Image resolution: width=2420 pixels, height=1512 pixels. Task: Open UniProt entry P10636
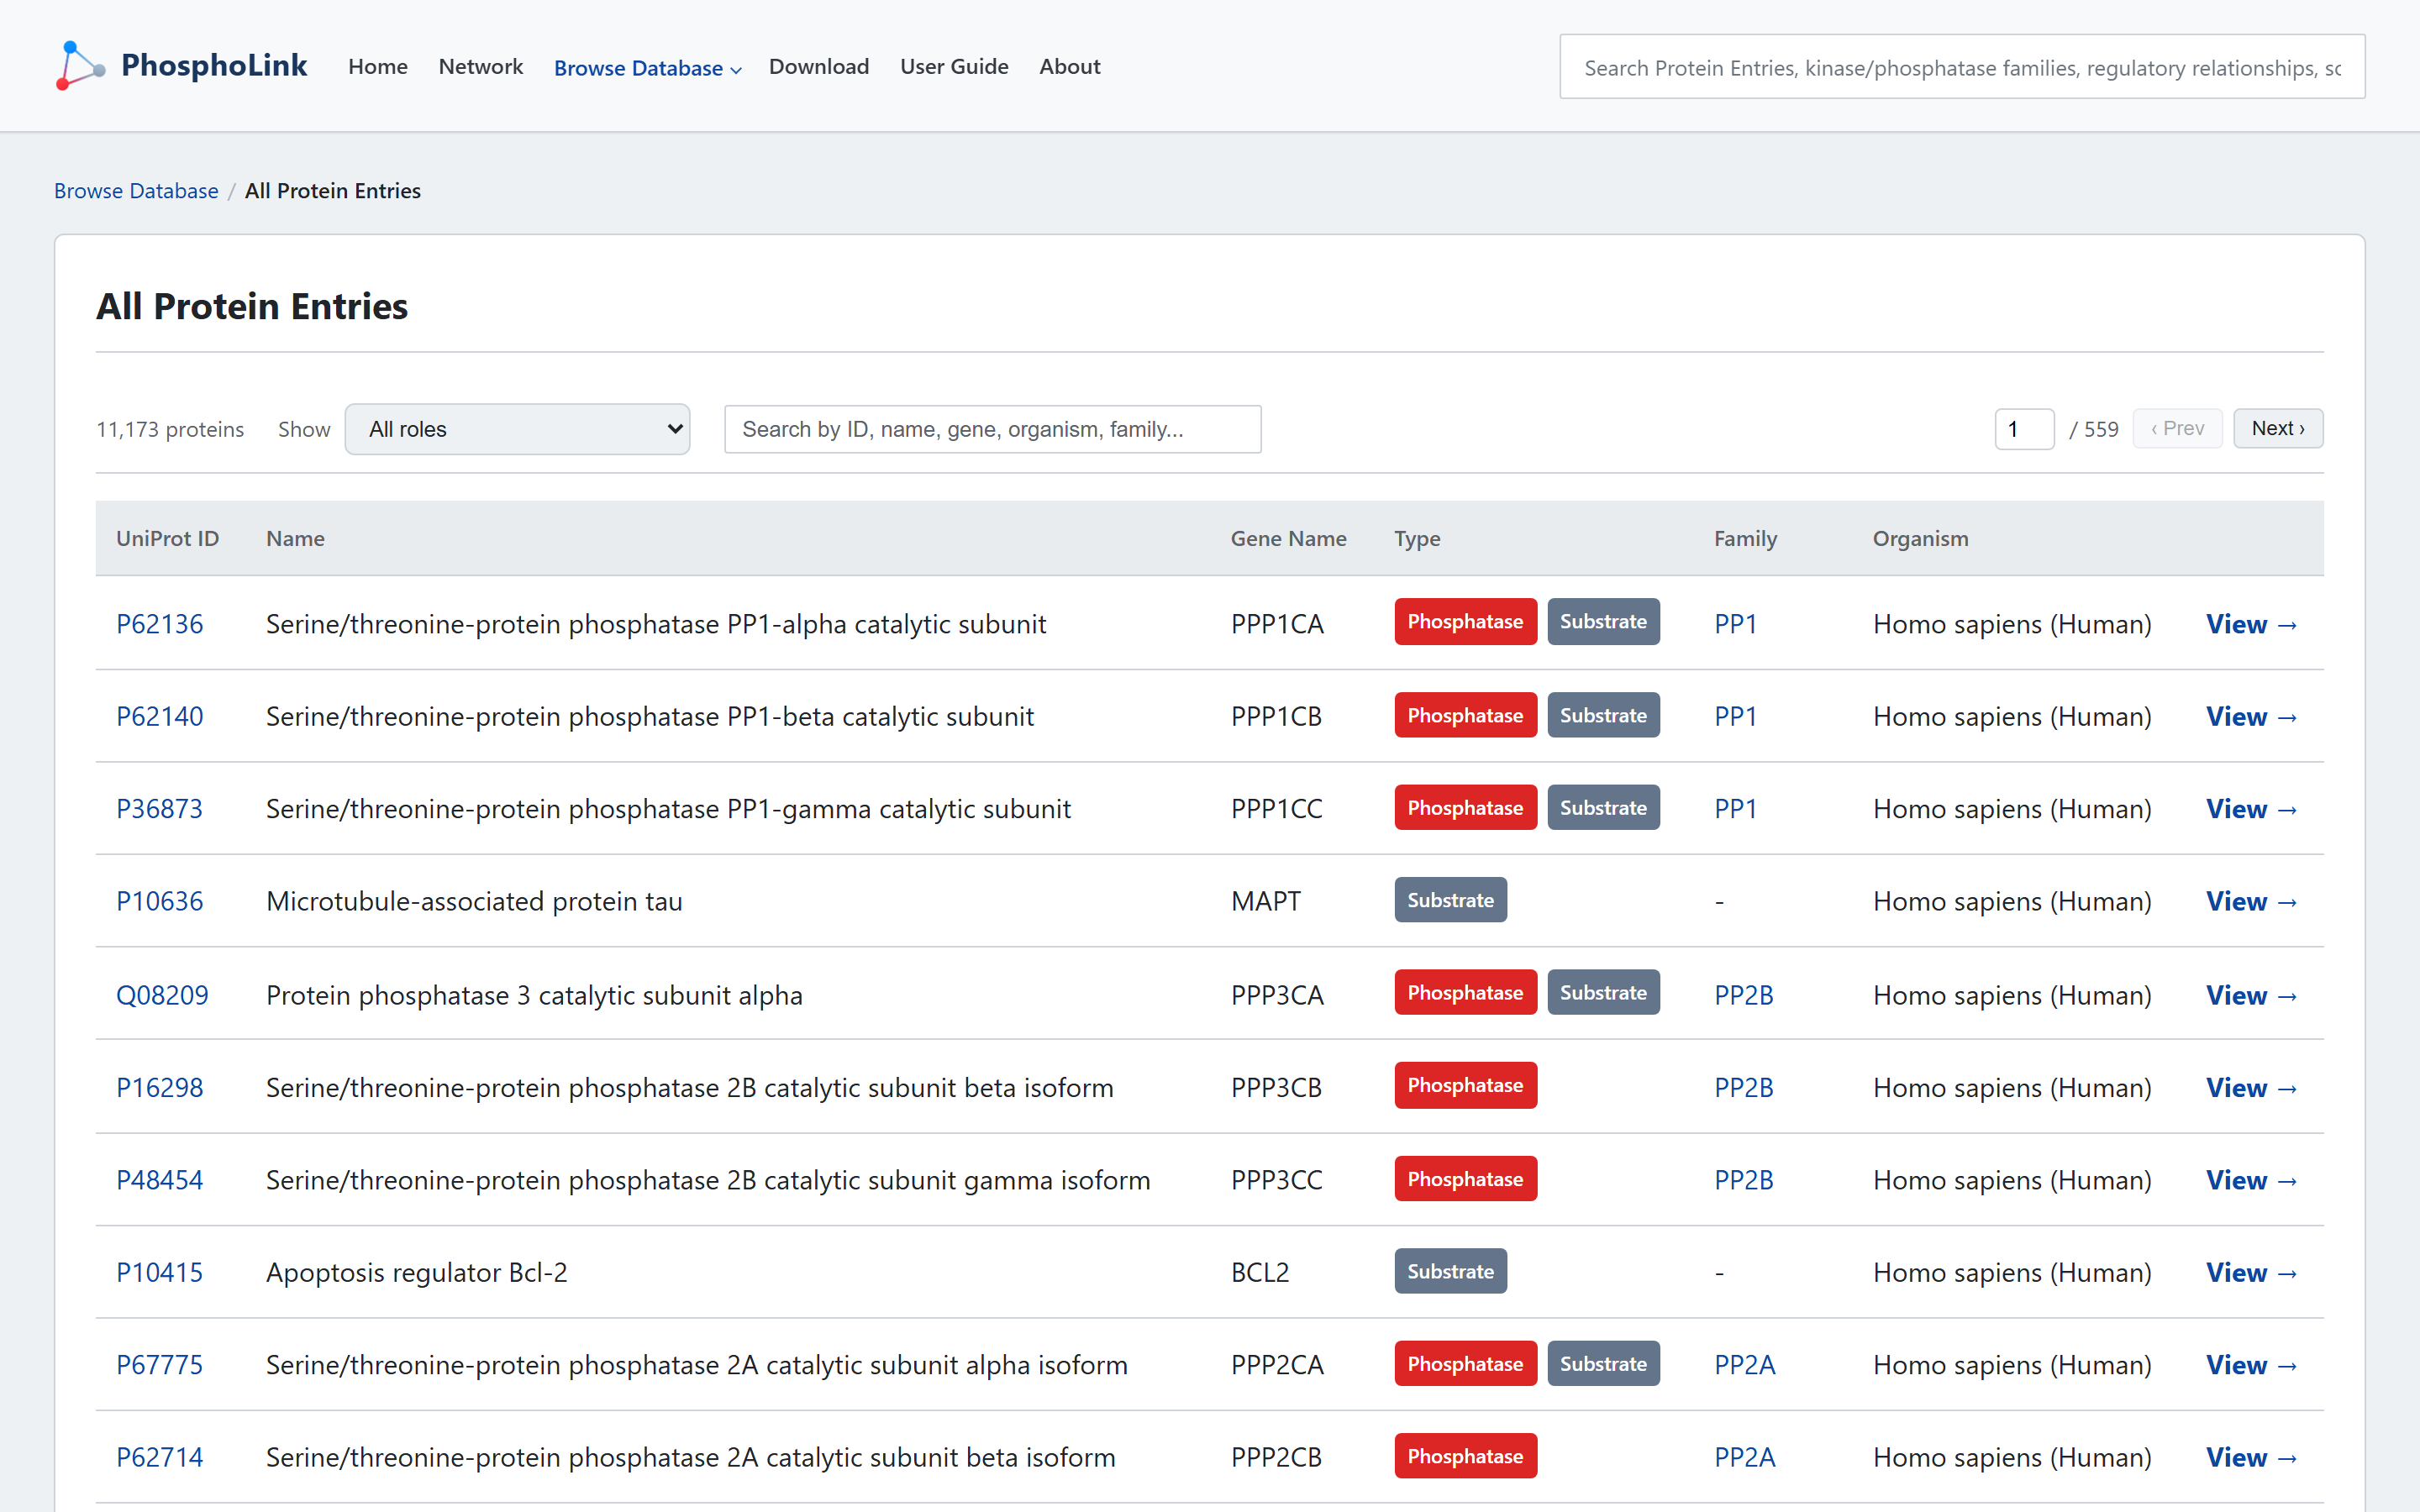(160, 901)
